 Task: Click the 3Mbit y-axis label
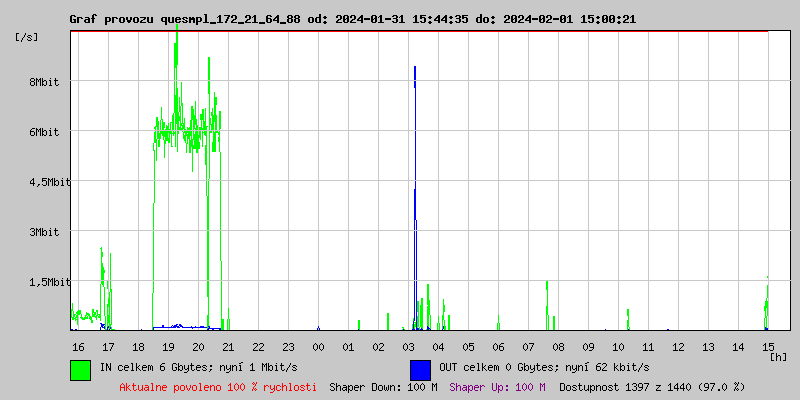click(44, 232)
